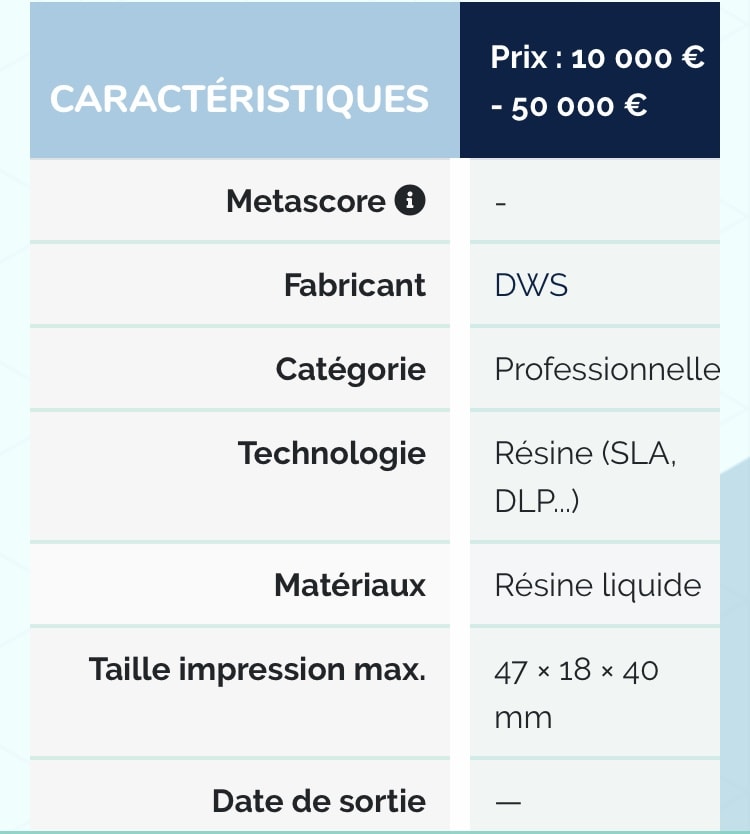Select the Date de sortie dash value
The width and height of the screenshot is (750, 834).
coord(508,802)
